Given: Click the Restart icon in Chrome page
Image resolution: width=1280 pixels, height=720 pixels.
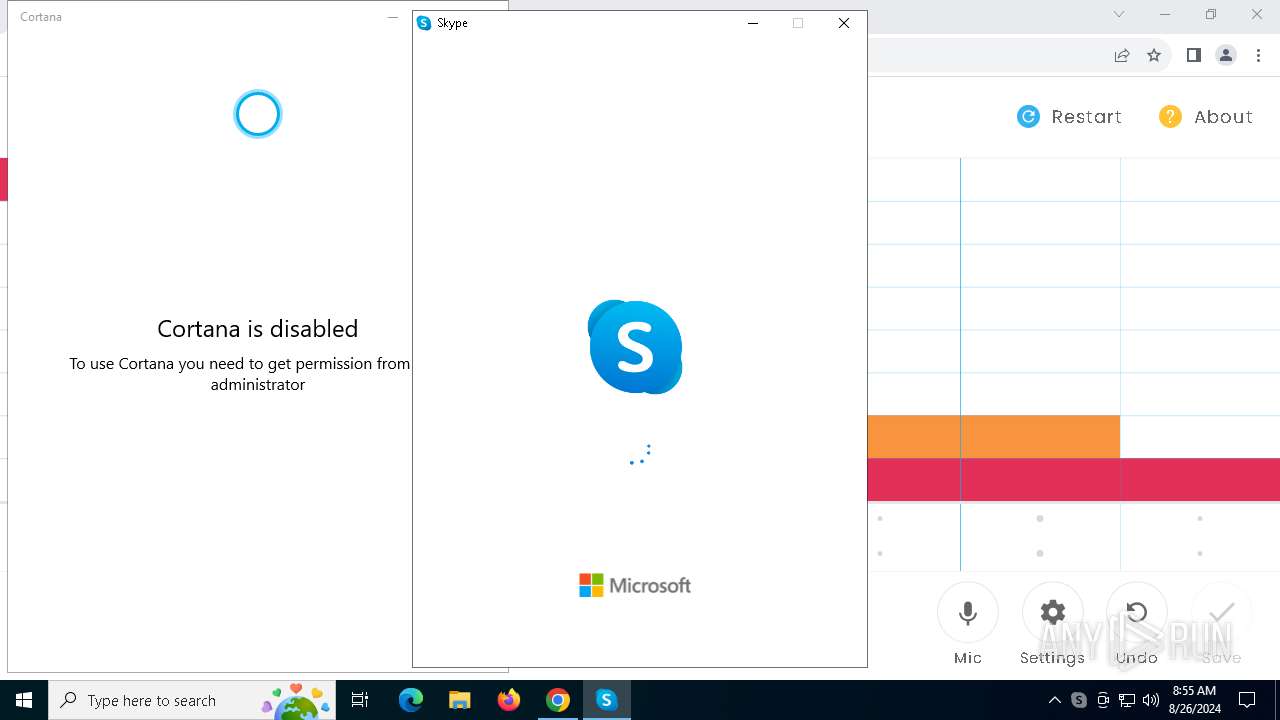Looking at the screenshot, I should 1028,117.
